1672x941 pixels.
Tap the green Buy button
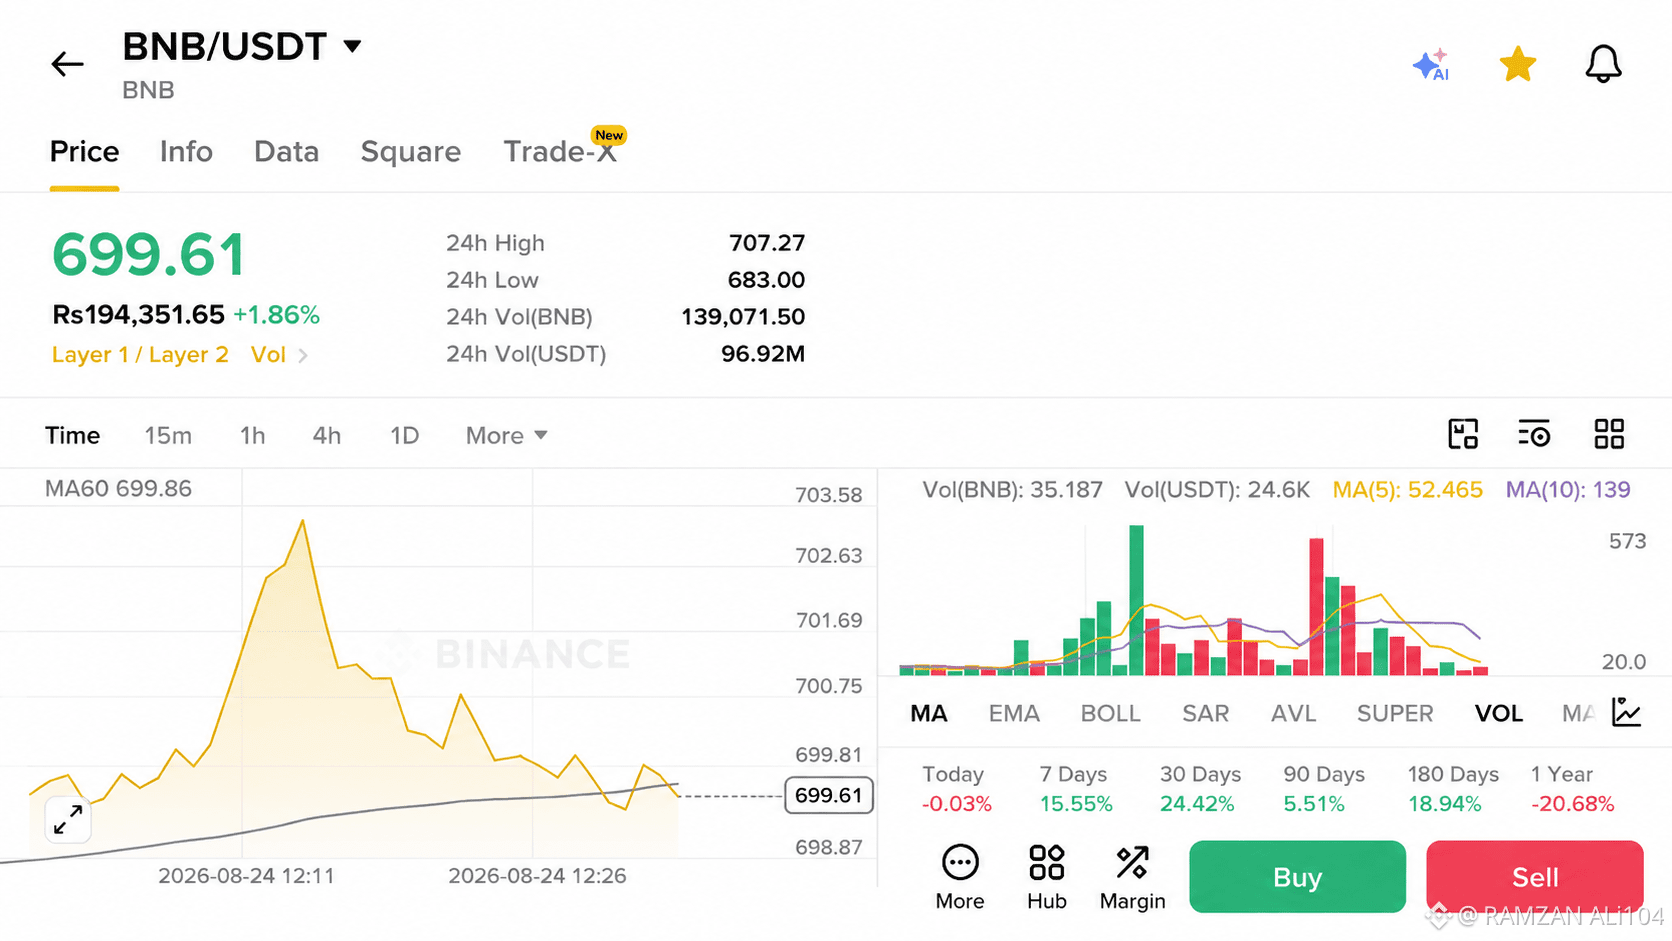pyautogui.click(x=1297, y=877)
